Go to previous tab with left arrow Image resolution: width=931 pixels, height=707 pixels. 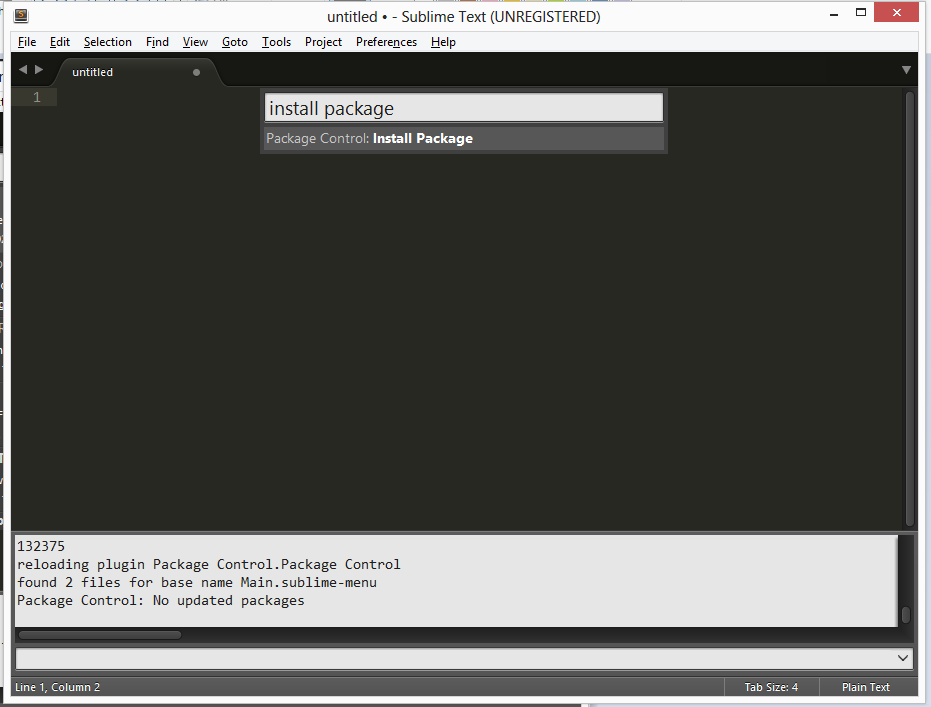coord(23,69)
